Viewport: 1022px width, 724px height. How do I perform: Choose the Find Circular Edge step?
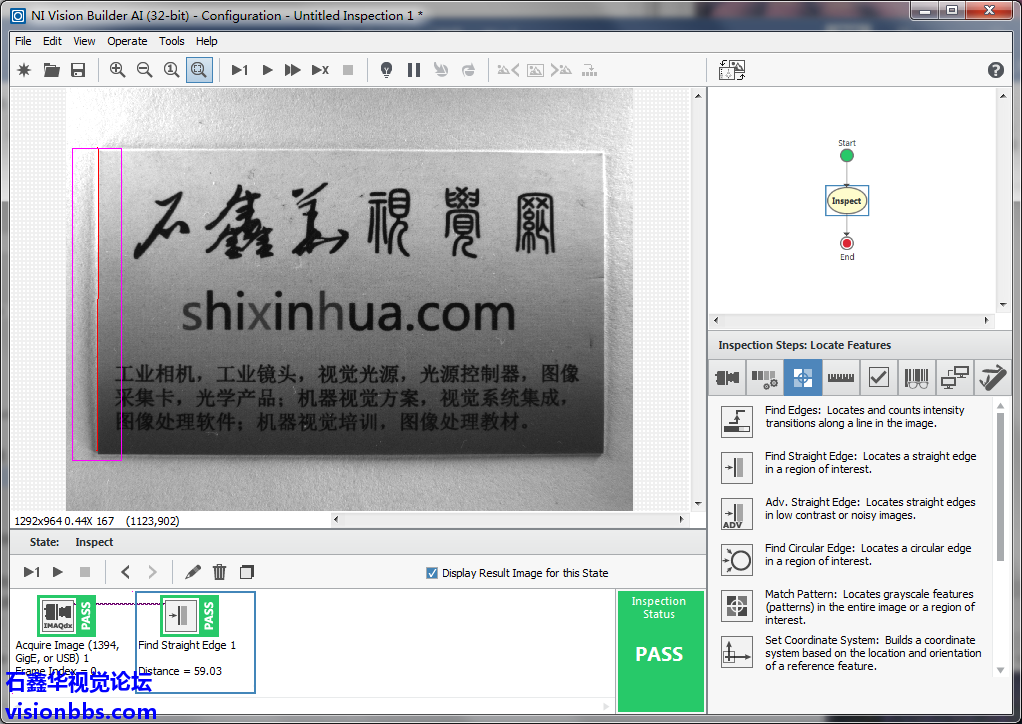tap(737, 558)
